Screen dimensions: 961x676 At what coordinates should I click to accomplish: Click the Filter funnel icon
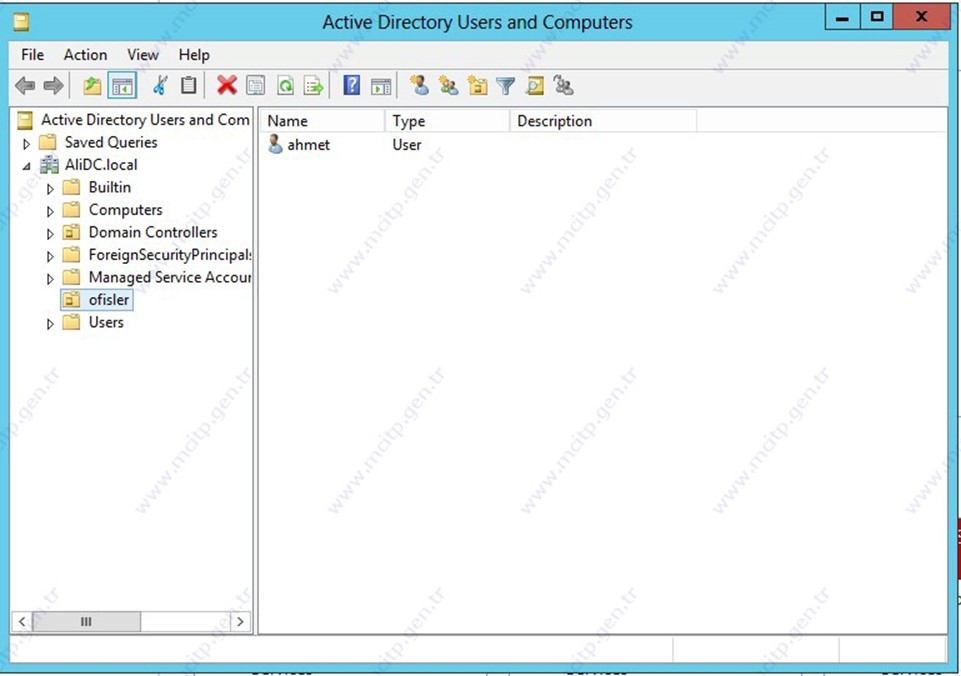(x=506, y=86)
